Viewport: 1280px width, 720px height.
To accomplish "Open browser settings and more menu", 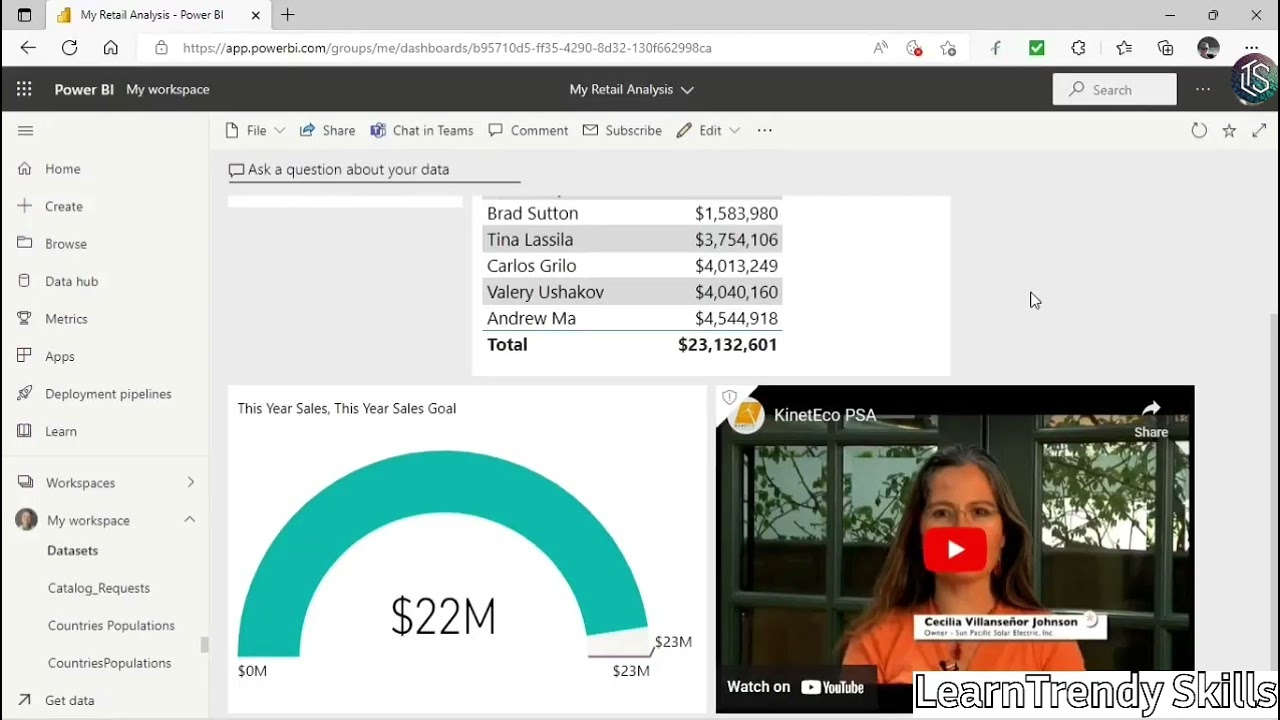I will point(1252,47).
